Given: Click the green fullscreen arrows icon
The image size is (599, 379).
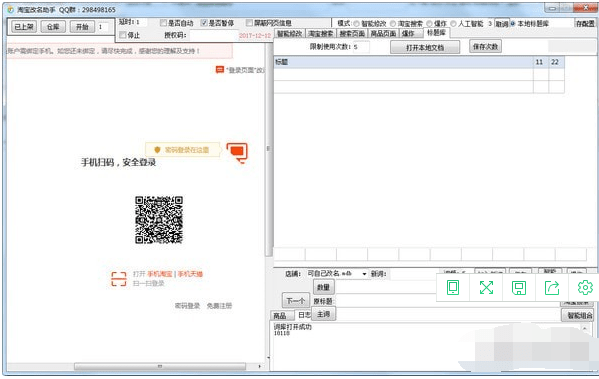Looking at the screenshot, I should pos(486,287).
